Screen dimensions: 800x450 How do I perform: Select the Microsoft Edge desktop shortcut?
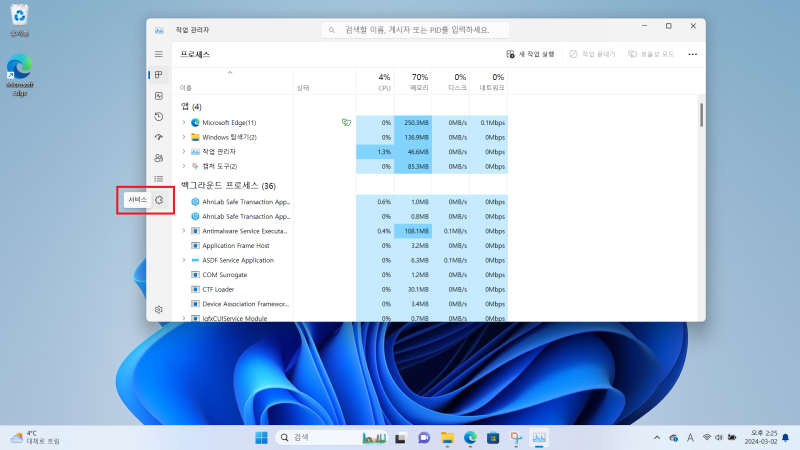[19, 75]
